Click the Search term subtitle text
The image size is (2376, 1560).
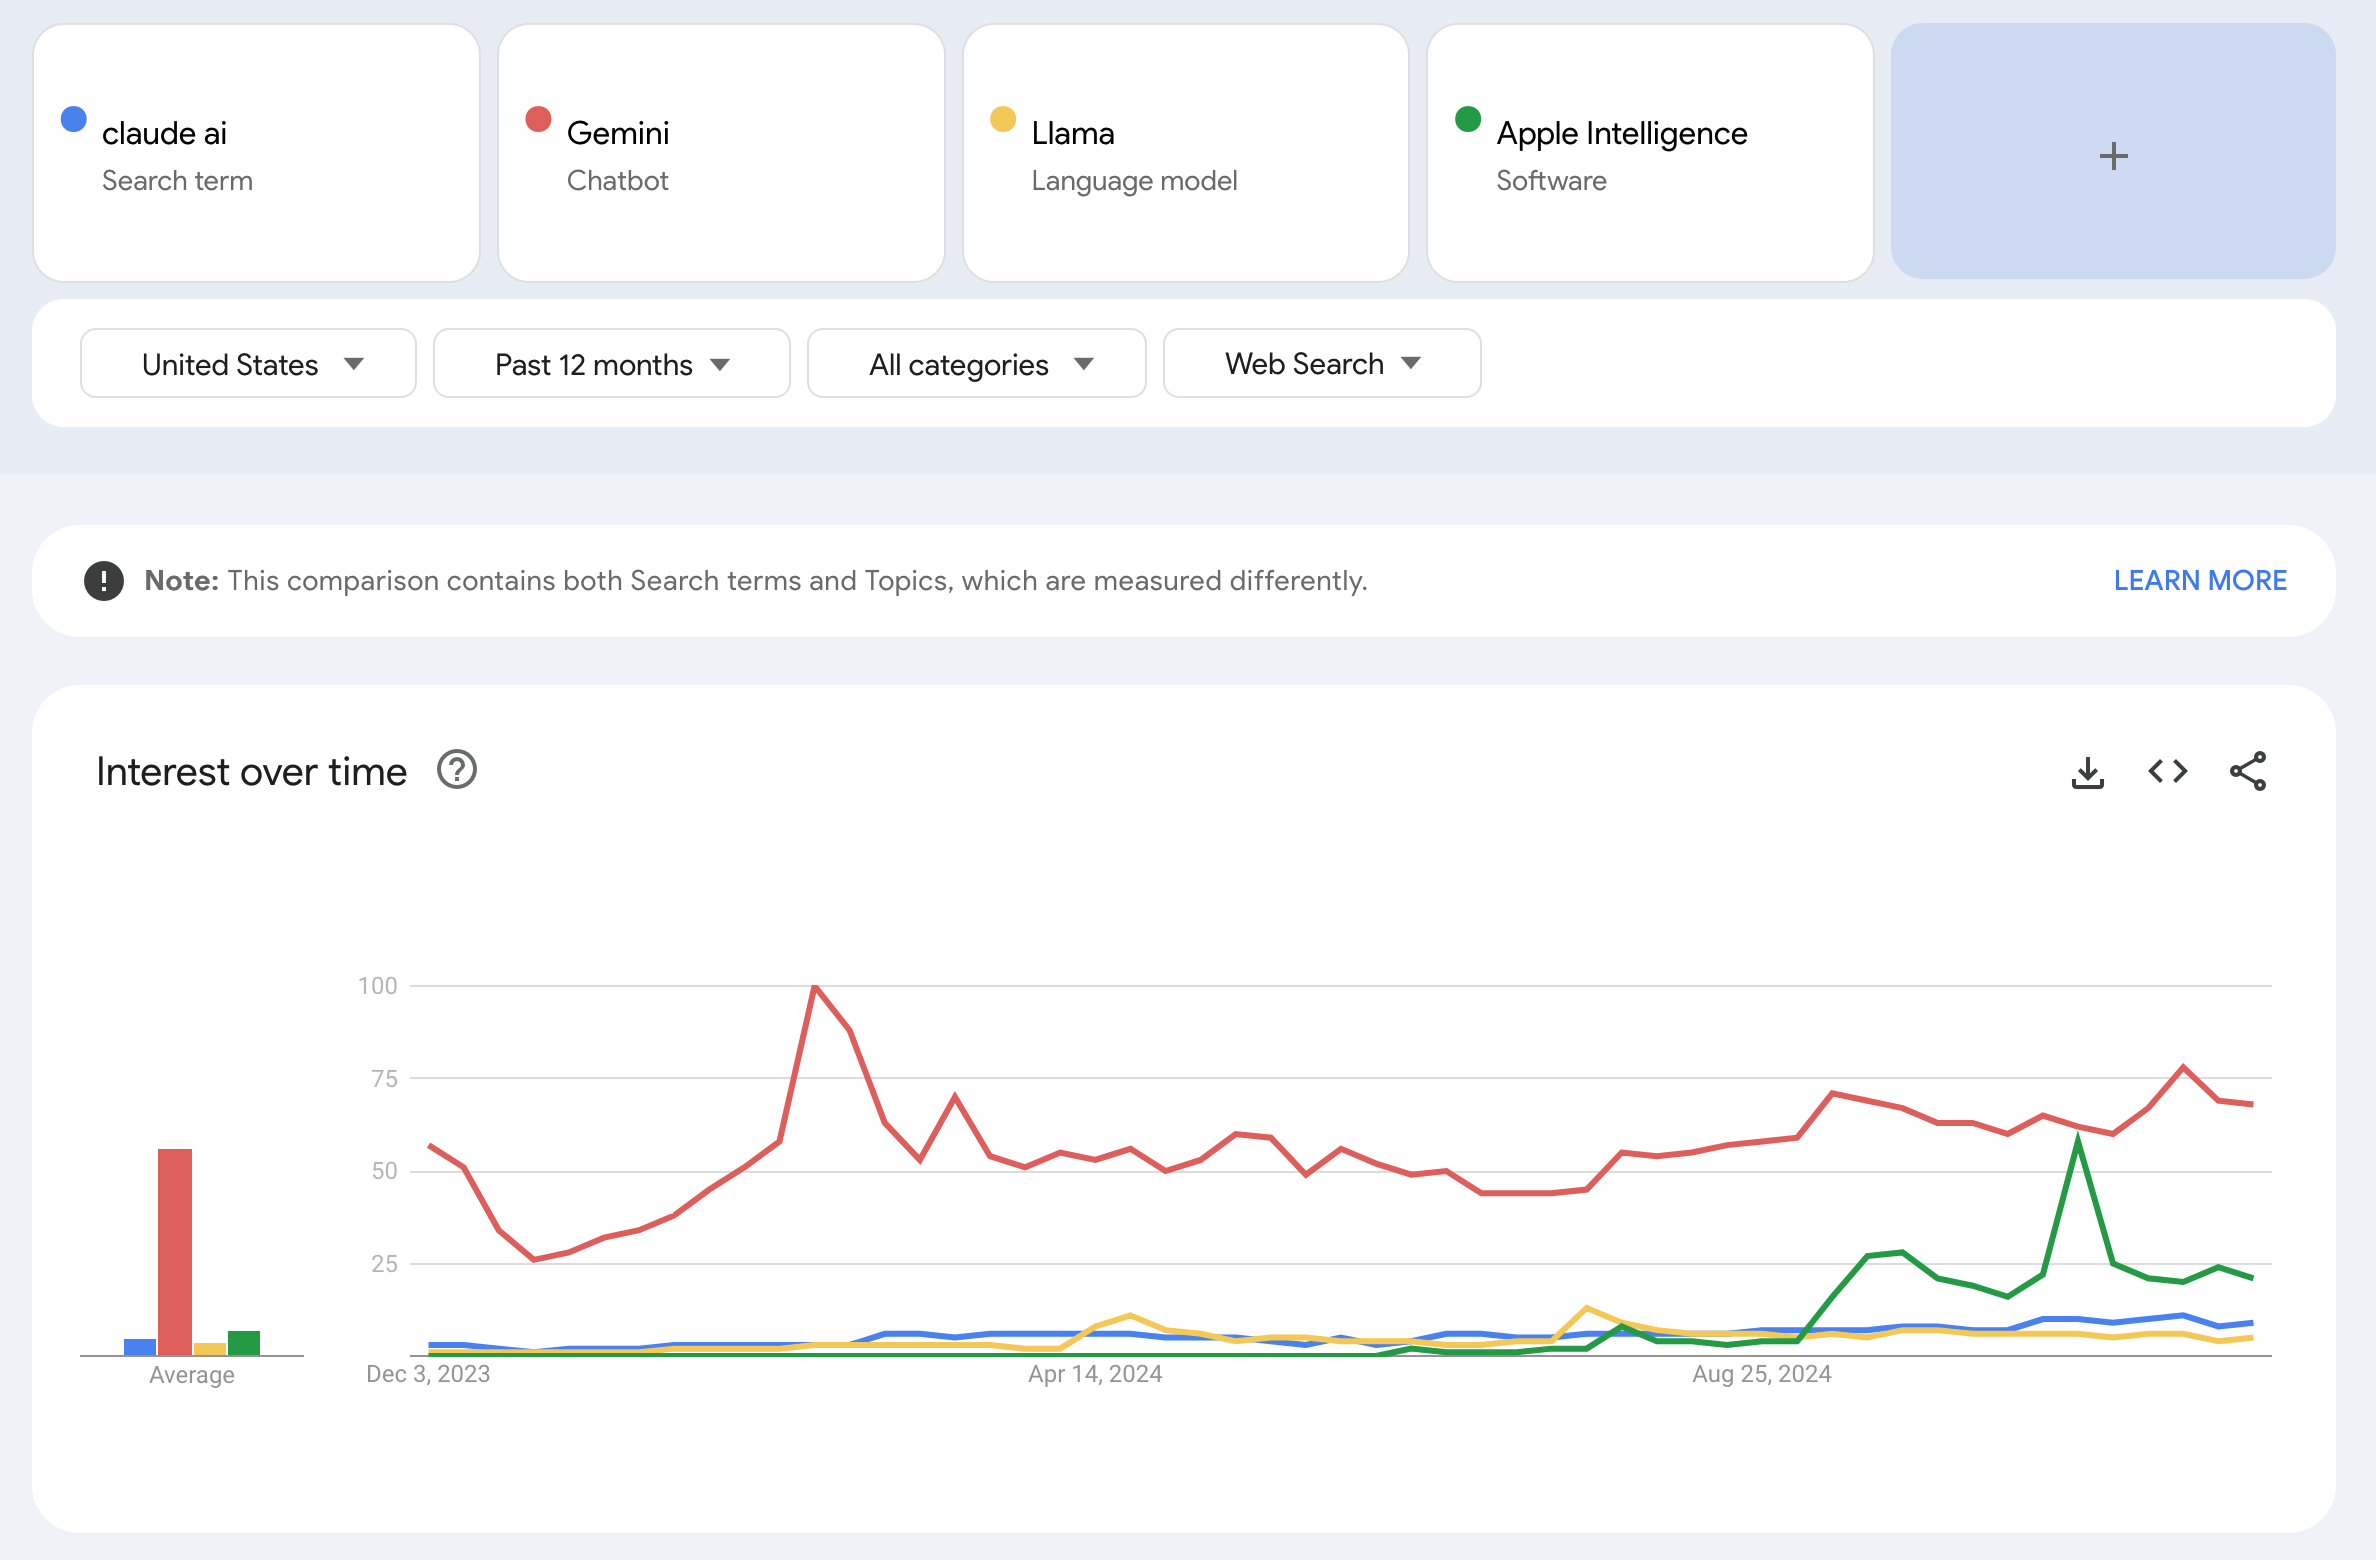click(x=177, y=181)
